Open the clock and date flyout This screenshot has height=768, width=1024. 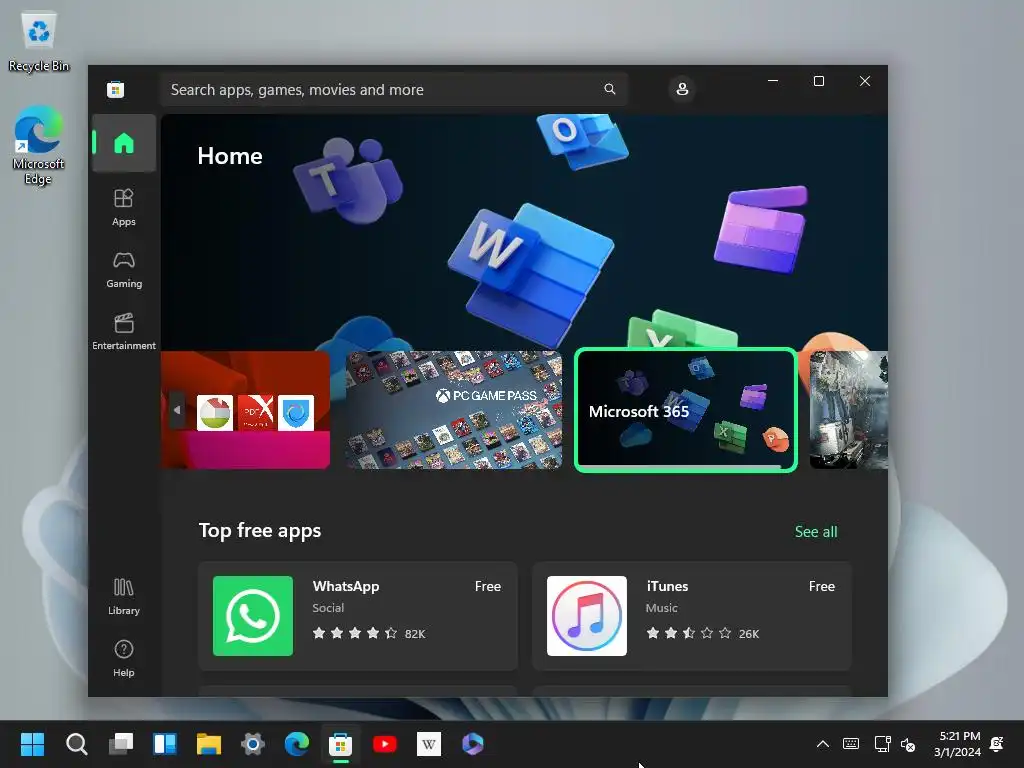click(x=957, y=744)
